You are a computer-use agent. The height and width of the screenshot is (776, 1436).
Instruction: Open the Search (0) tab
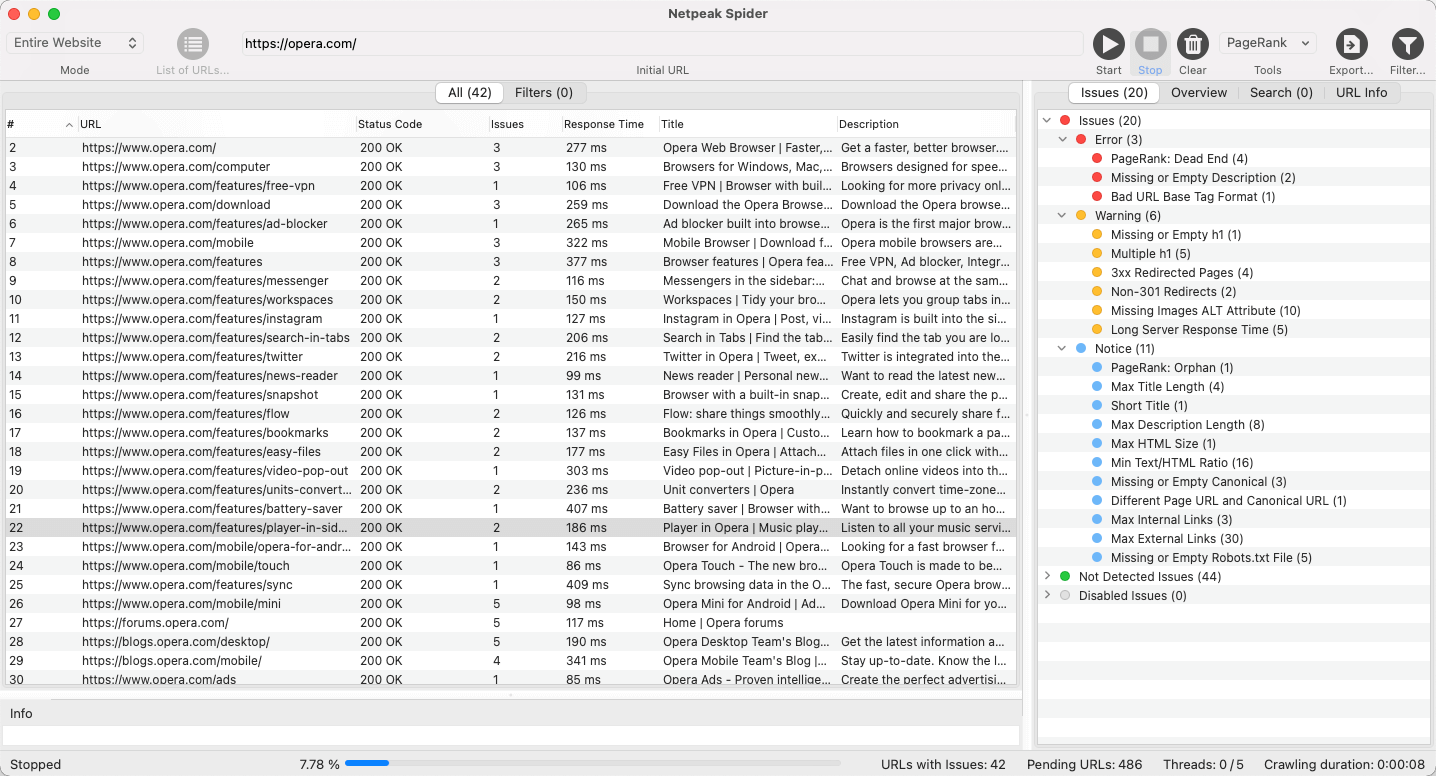coord(1281,93)
